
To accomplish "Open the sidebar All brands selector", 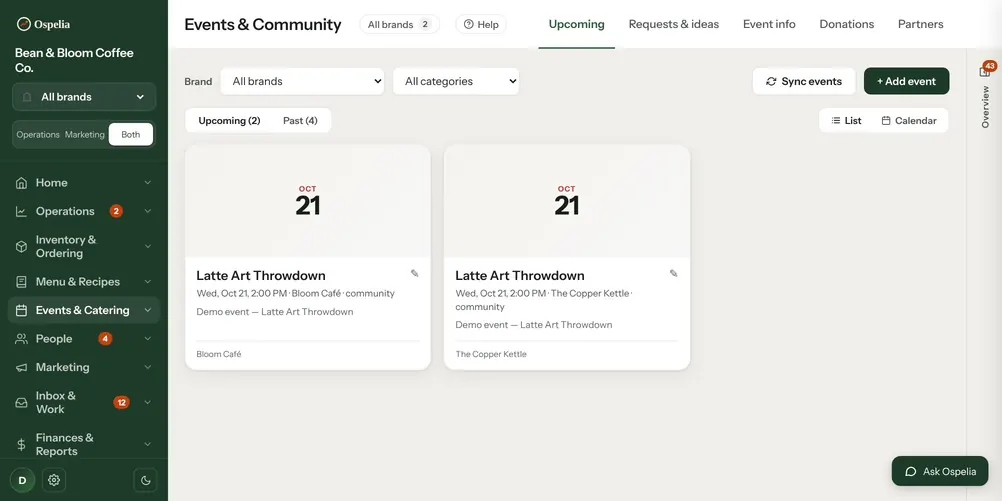I will 84,97.
